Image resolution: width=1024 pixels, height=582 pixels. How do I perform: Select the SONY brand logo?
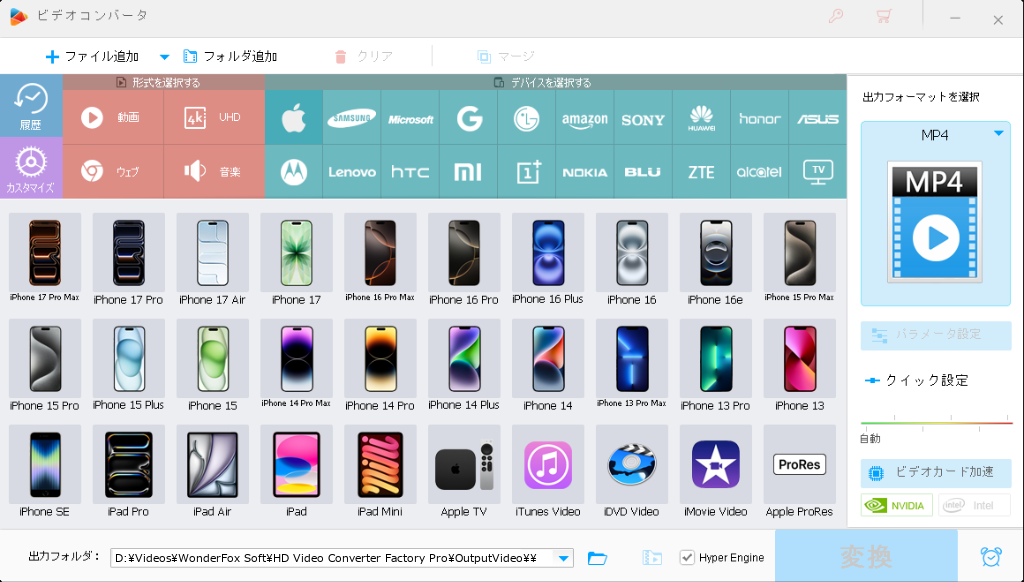coord(643,118)
